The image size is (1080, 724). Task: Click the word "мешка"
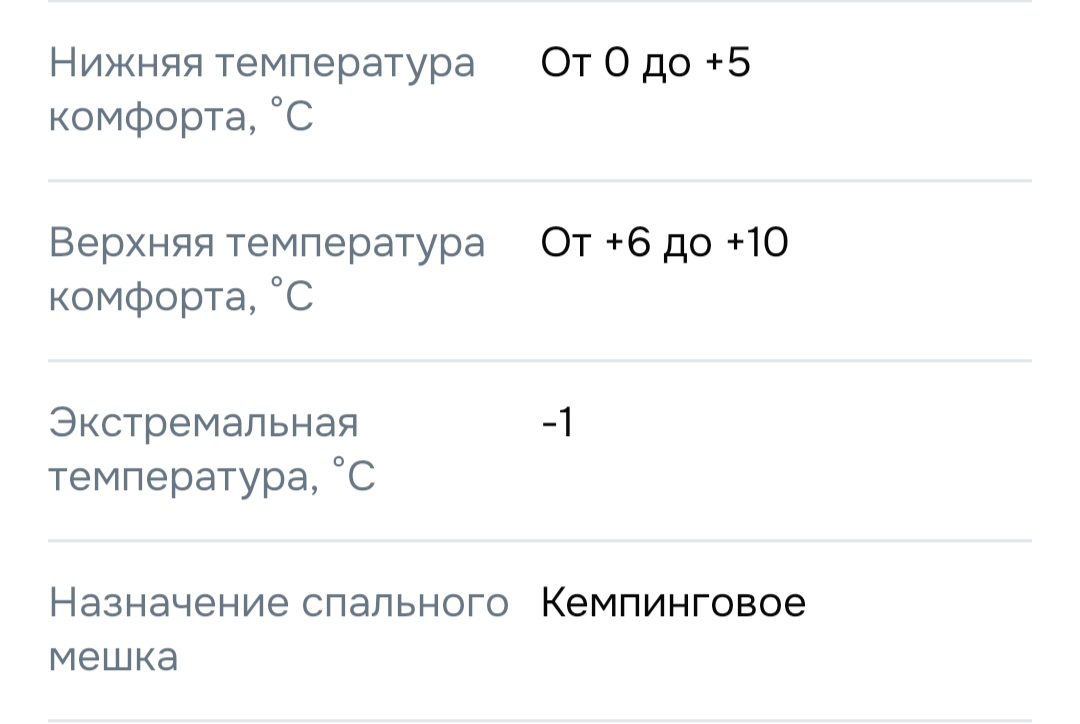coord(113,657)
